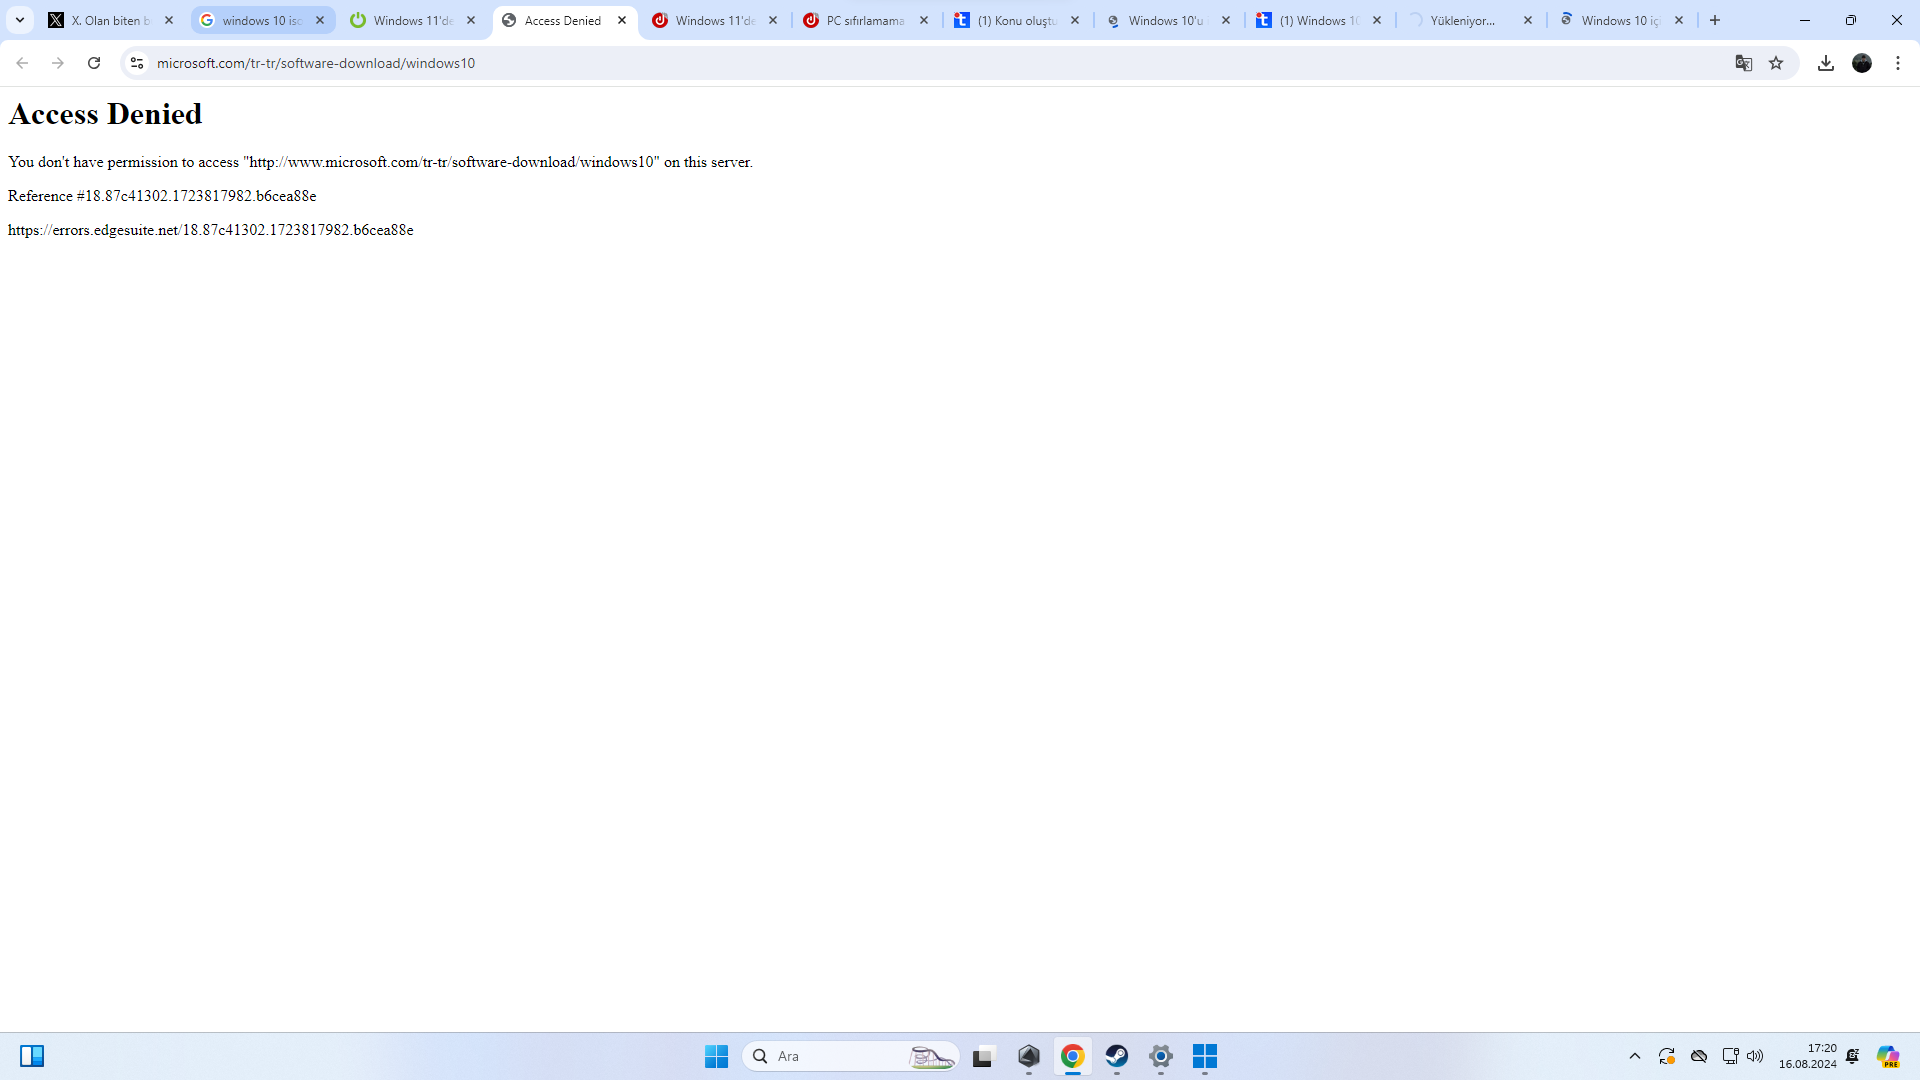Open Chrome three-dot menu
This screenshot has height=1080, width=1920.
tap(1898, 63)
